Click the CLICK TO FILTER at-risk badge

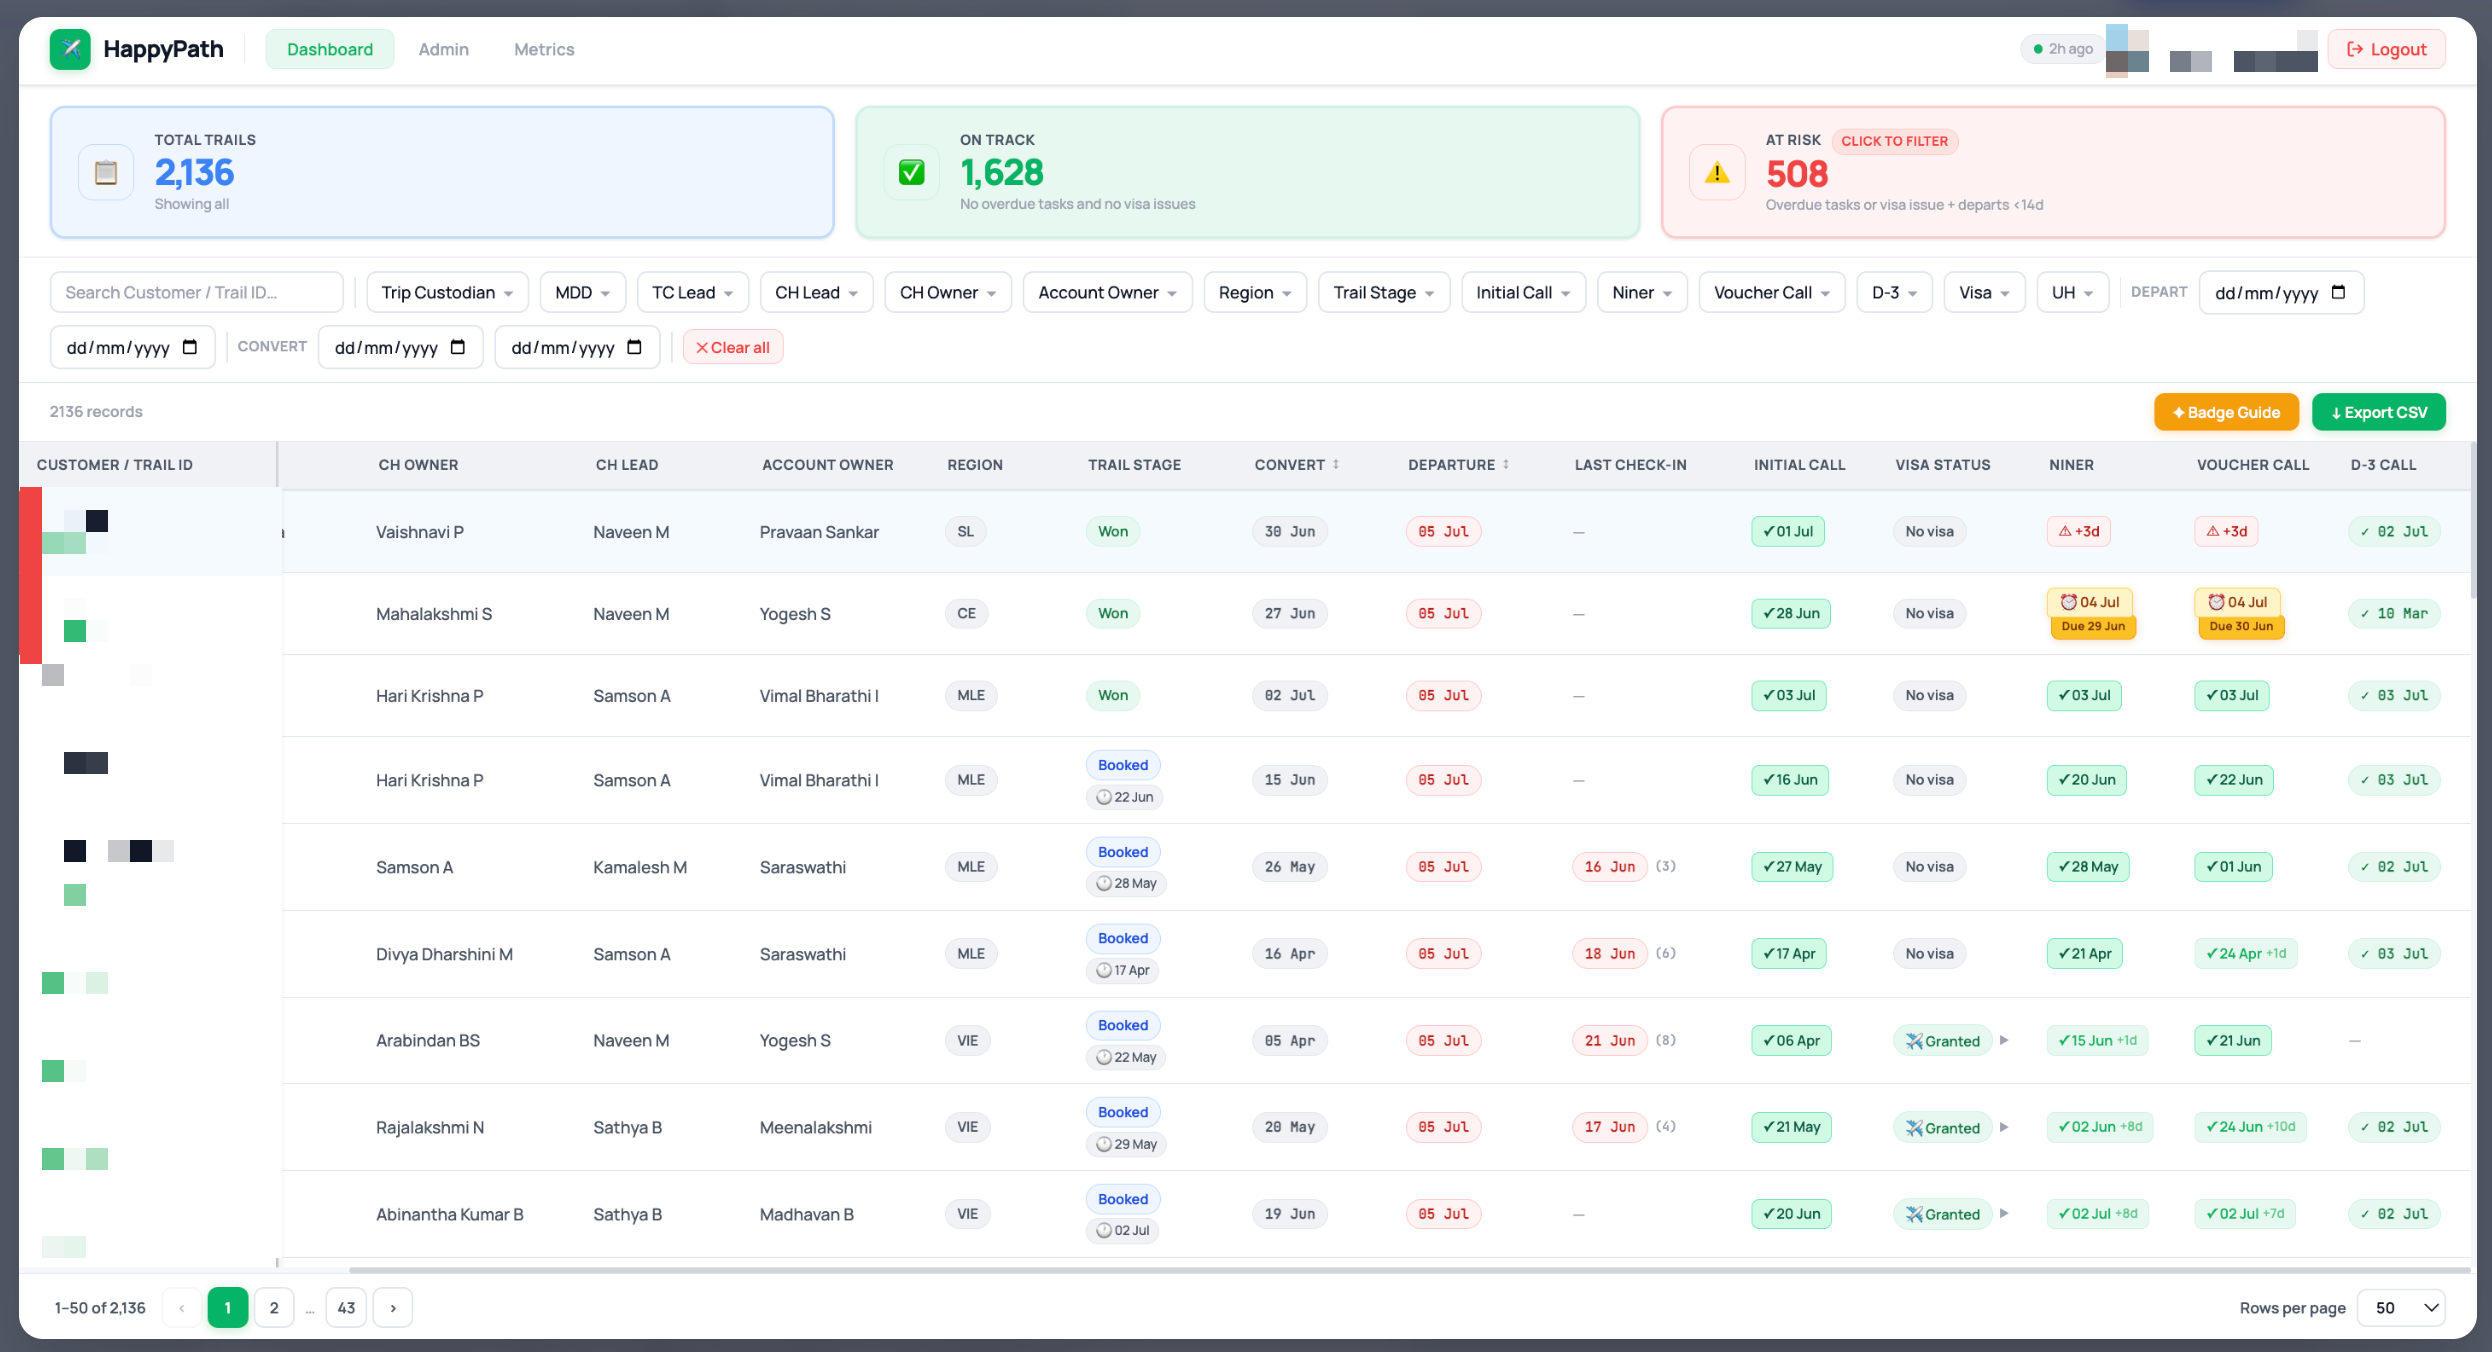click(x=1894, y=141)
